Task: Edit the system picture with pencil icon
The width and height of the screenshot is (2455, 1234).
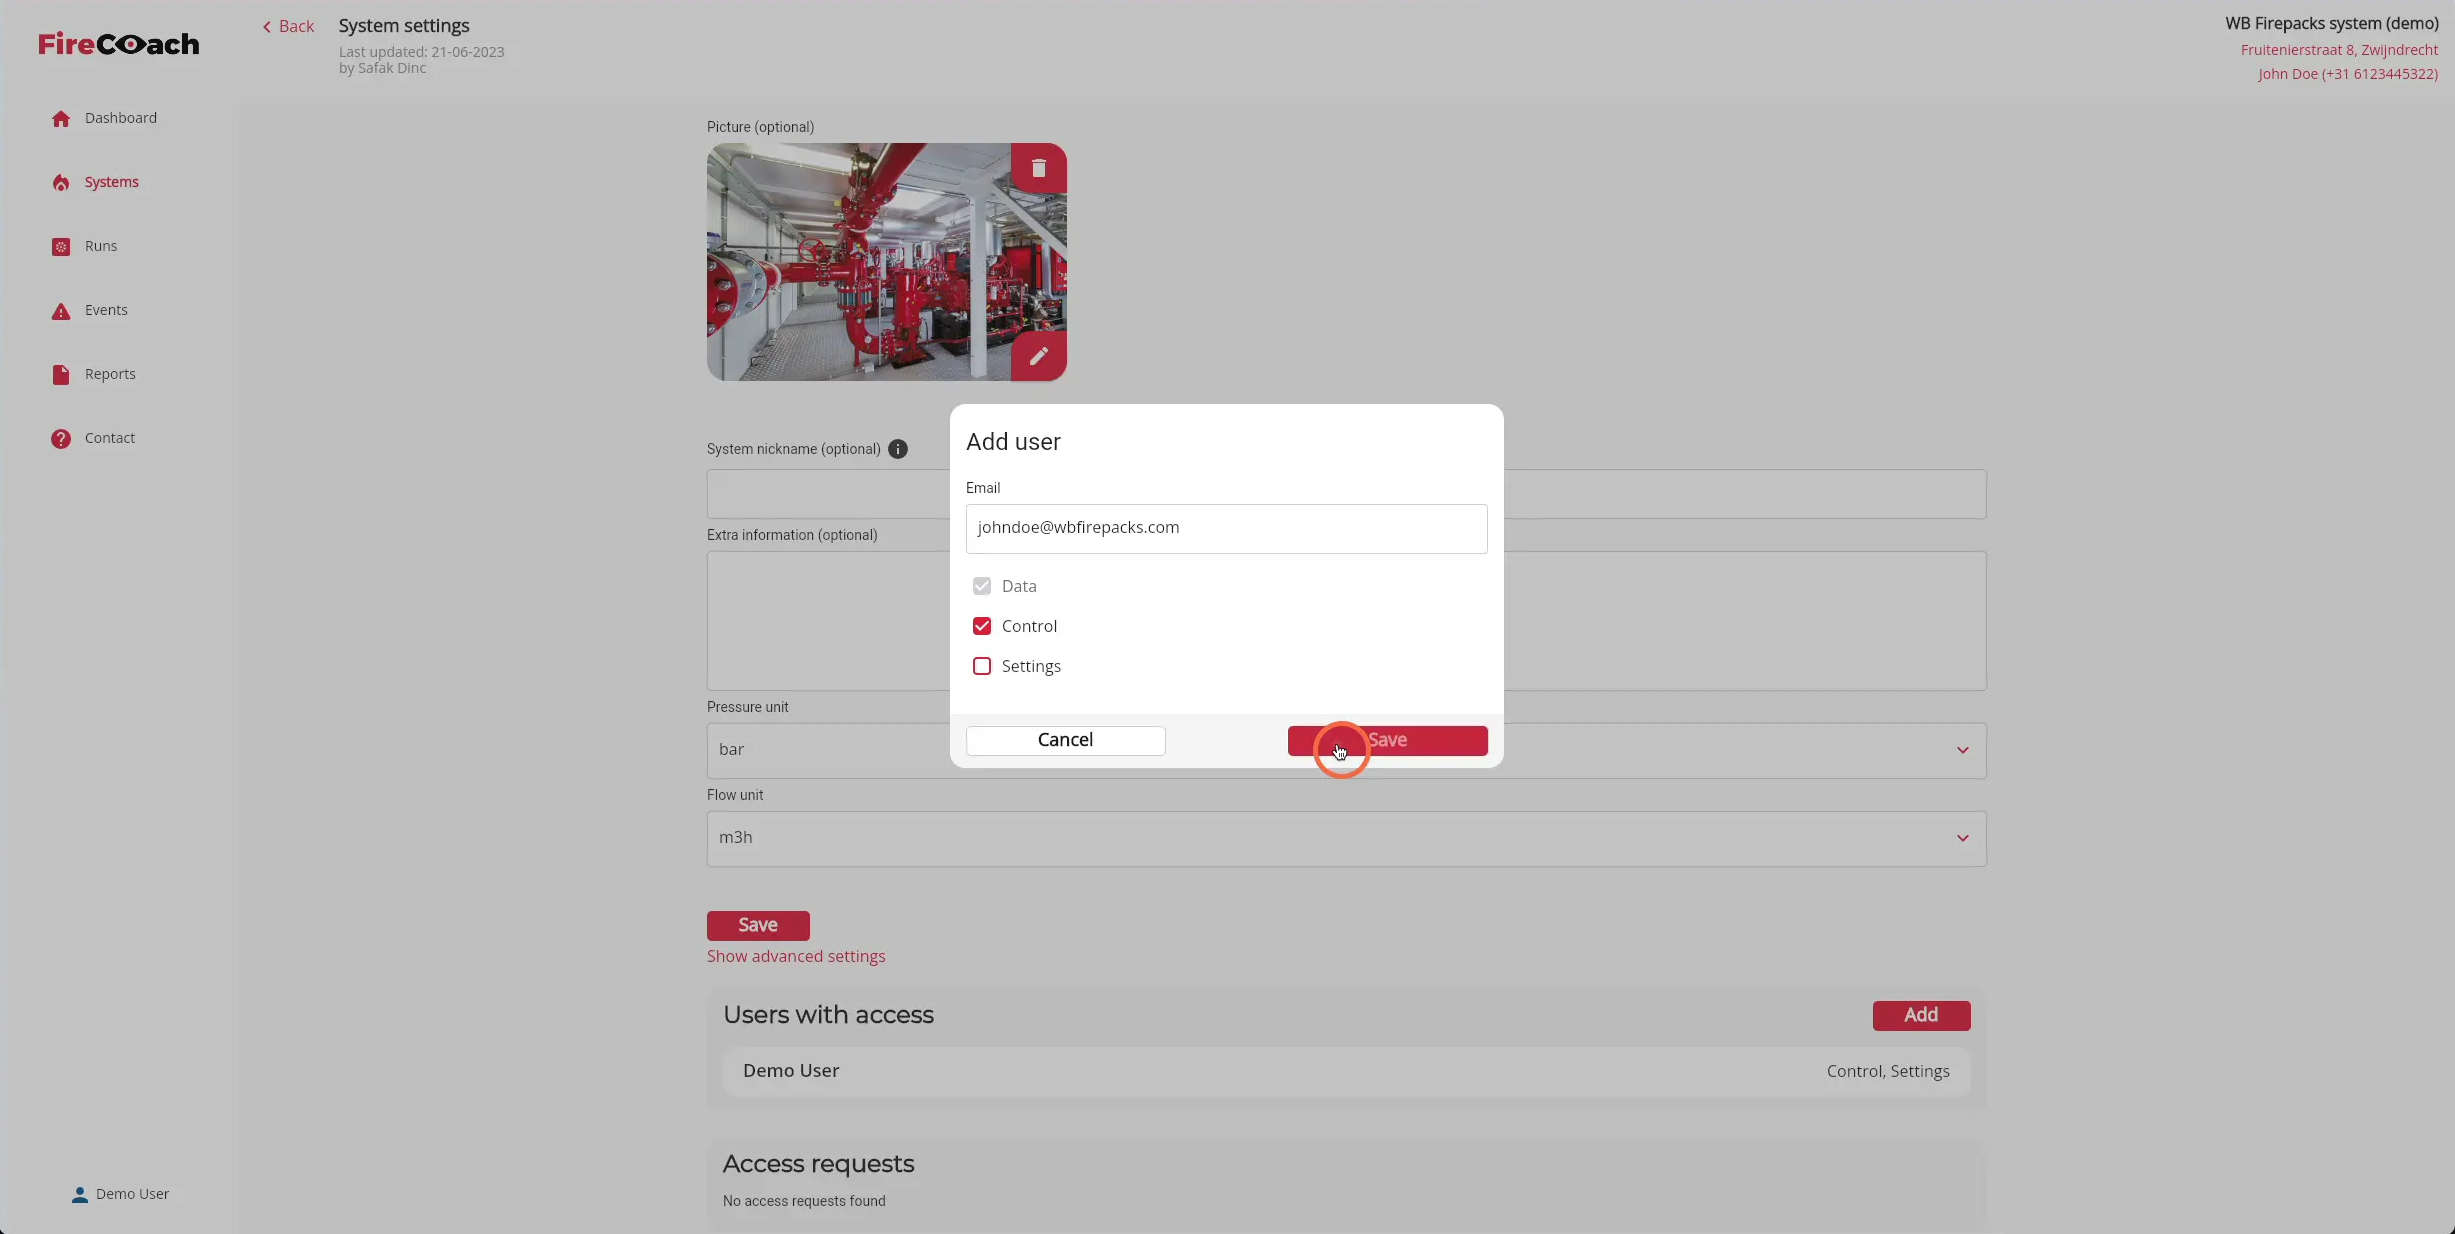Action: point(1038,356)
